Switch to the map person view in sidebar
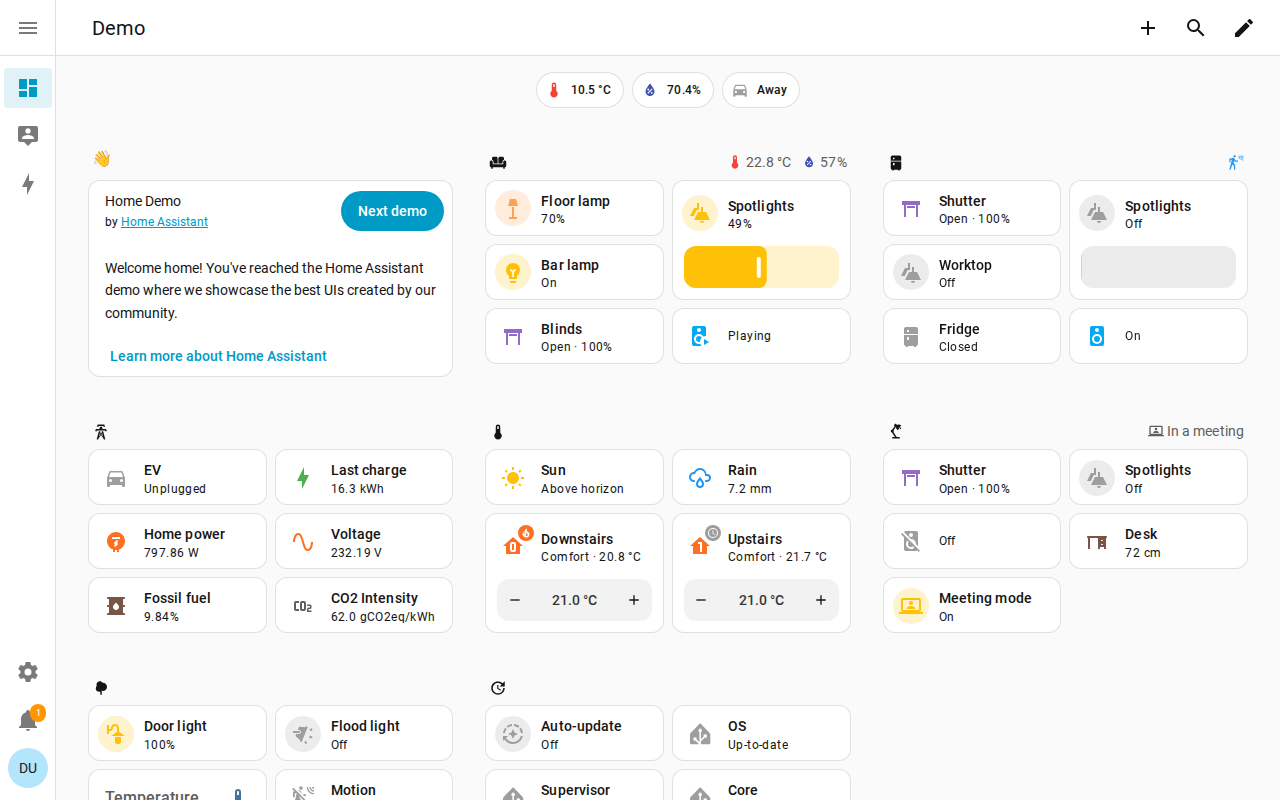The image size is (1280, 800). (x=28, y=134)
